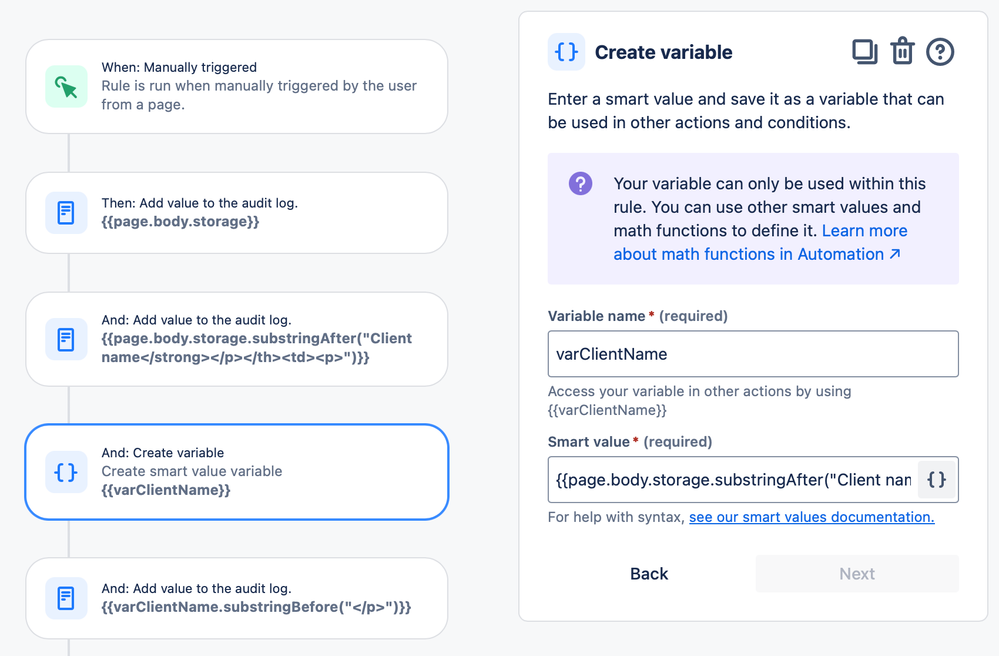Click the {} Create variable icon in the rule chain
This screenshot has width=999, height=656.
point(65,472)
